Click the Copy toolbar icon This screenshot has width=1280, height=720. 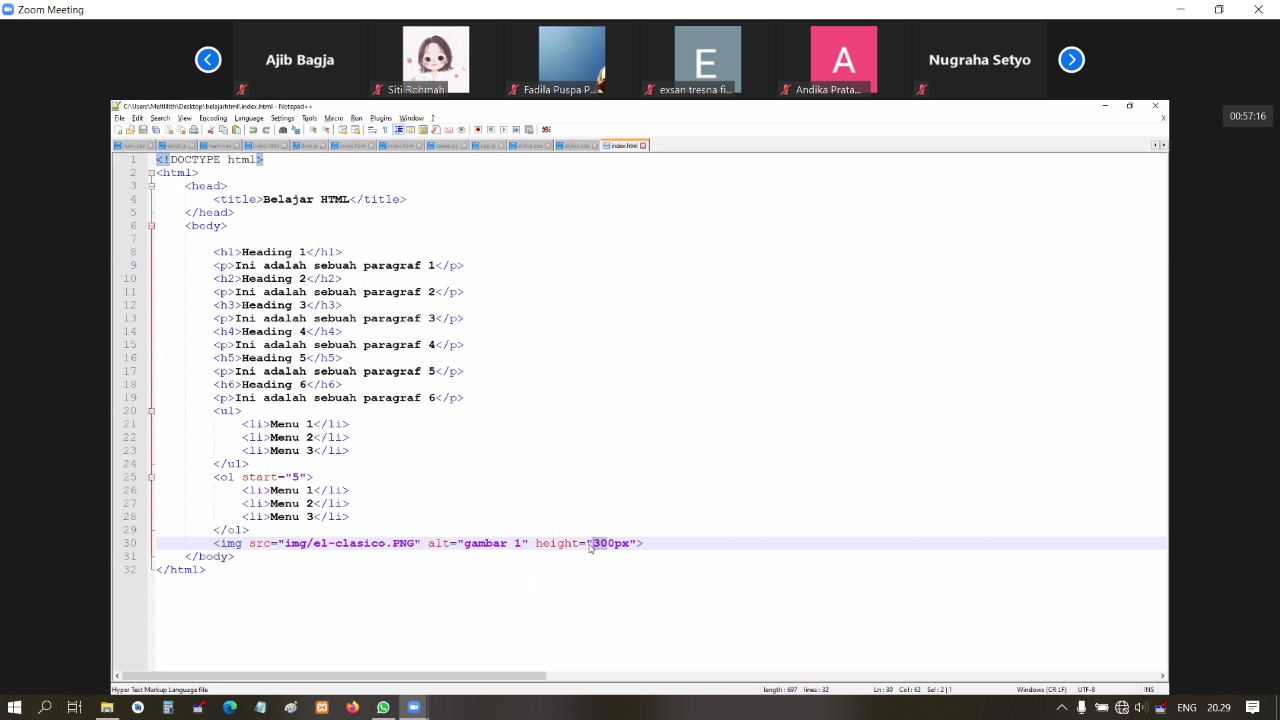pyautogui.click(x=223, y=130)
